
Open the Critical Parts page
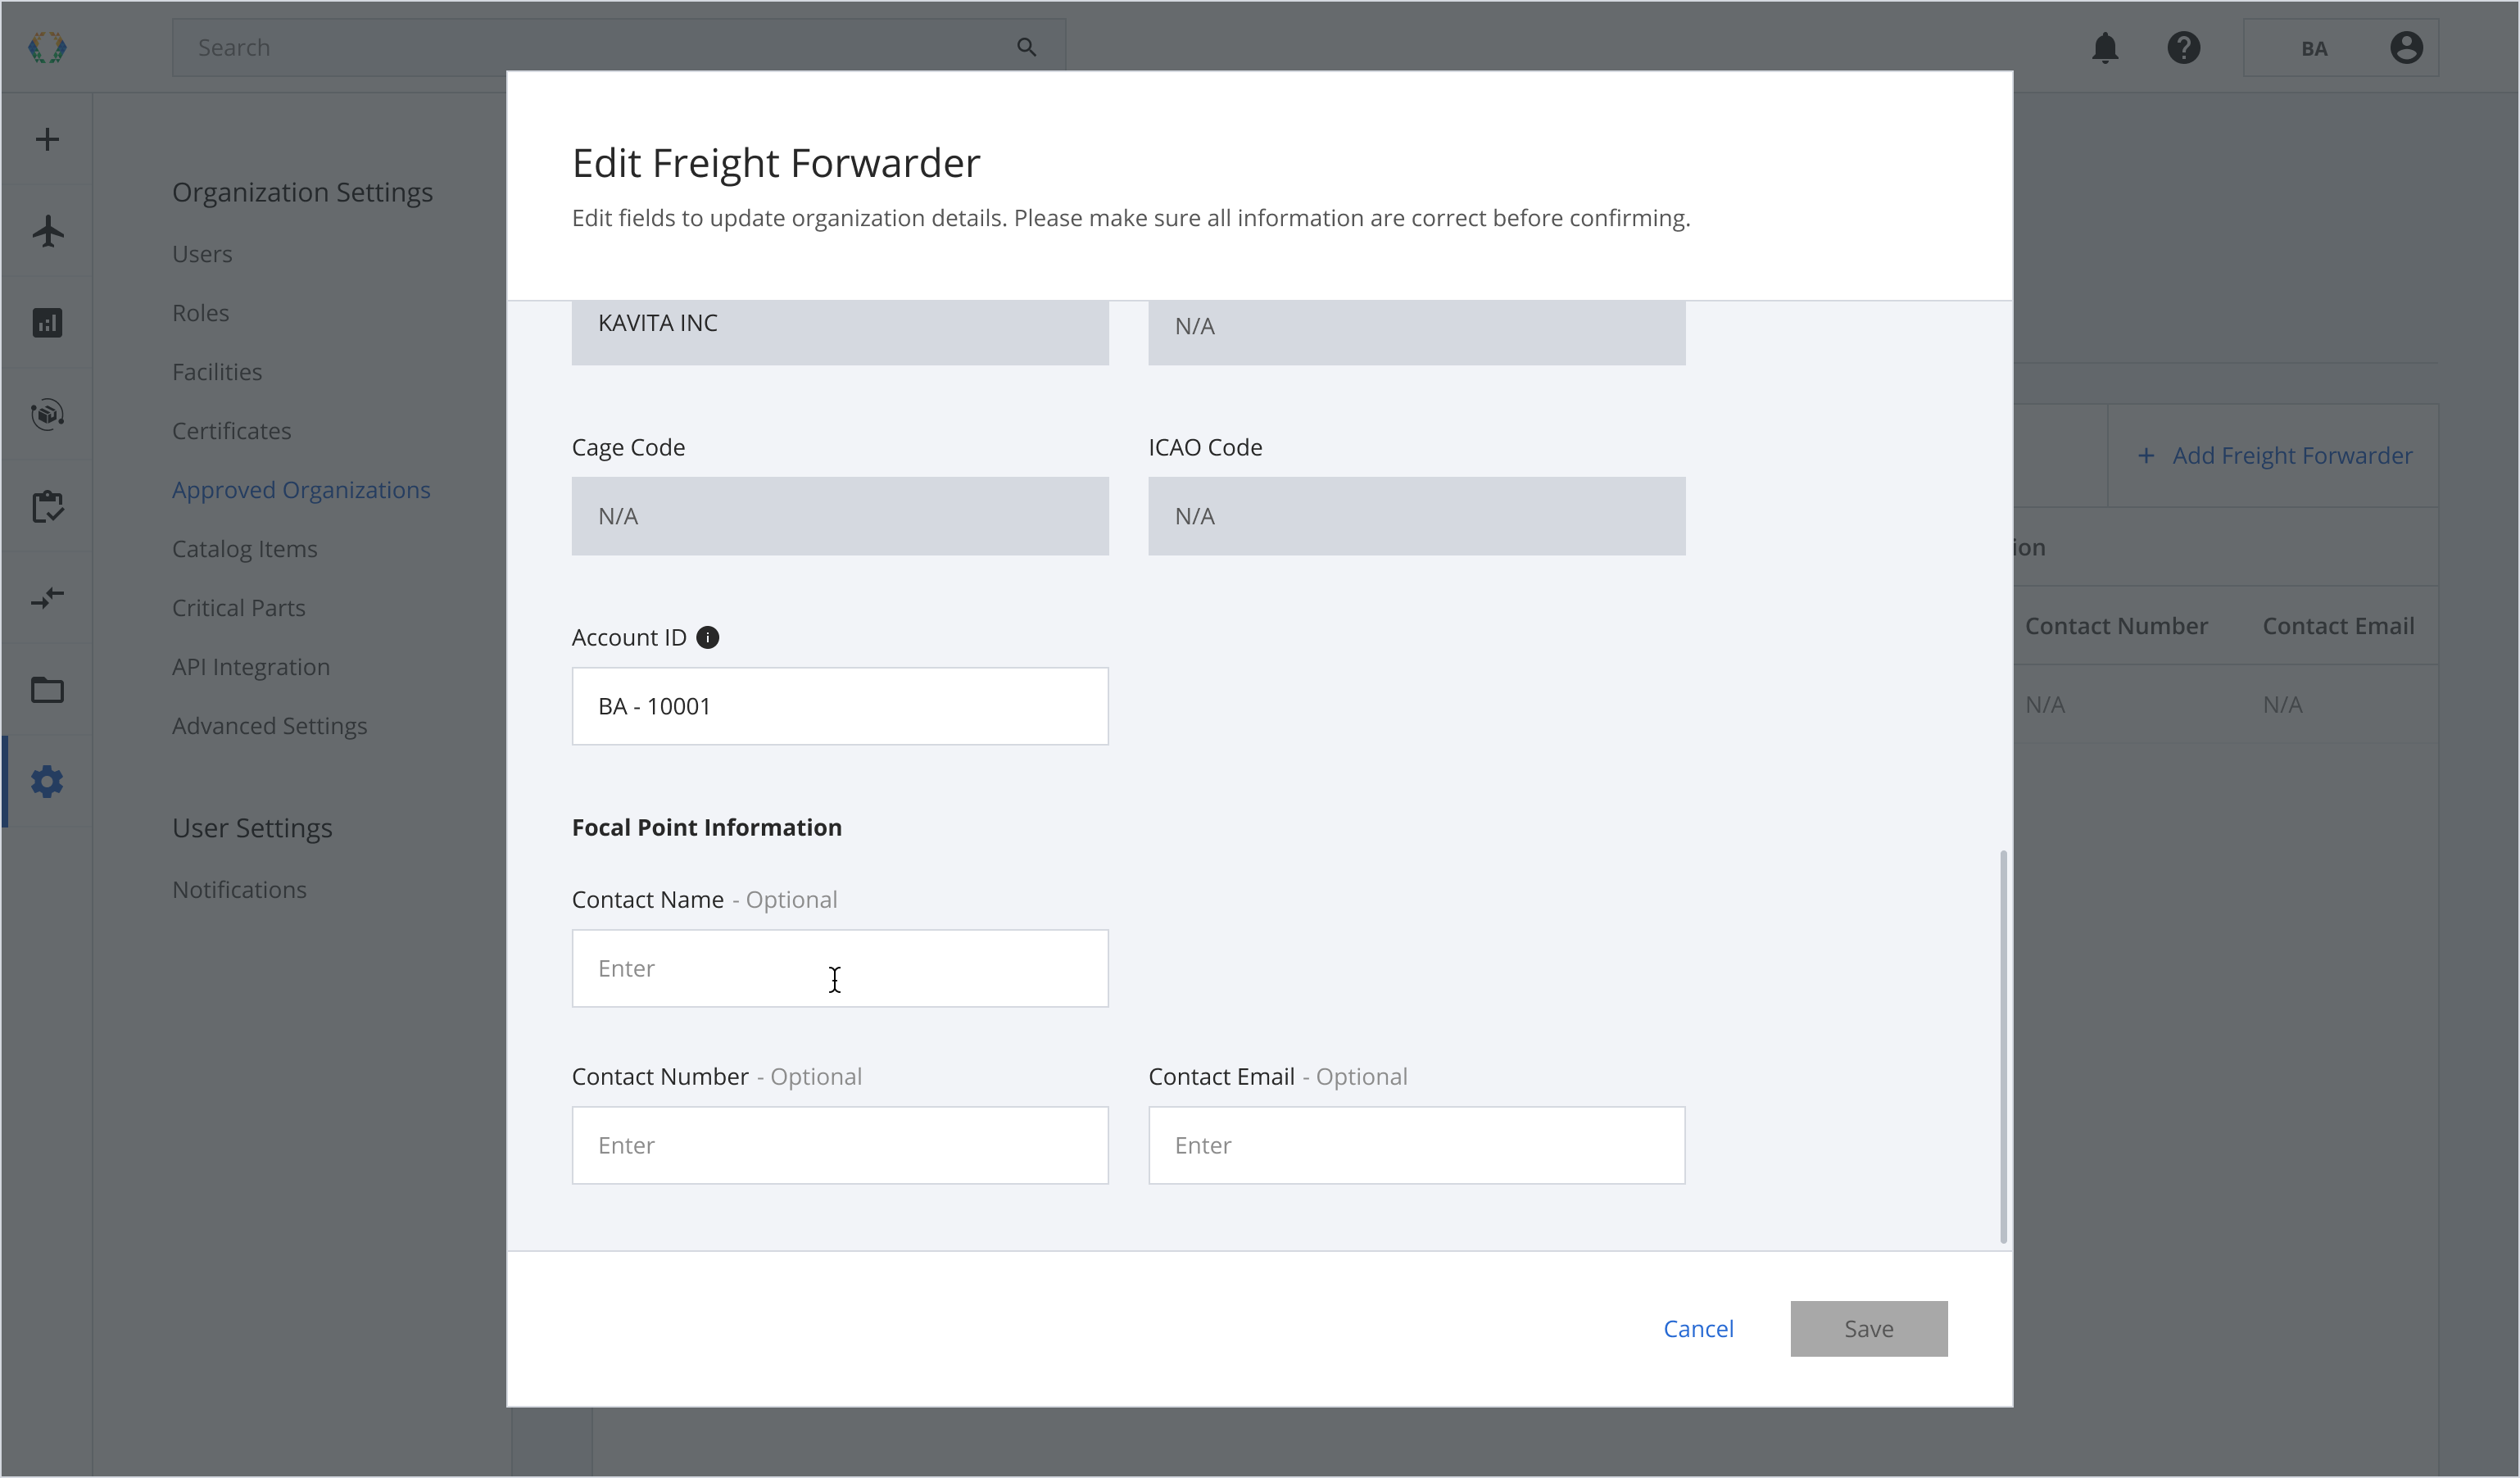239,608
